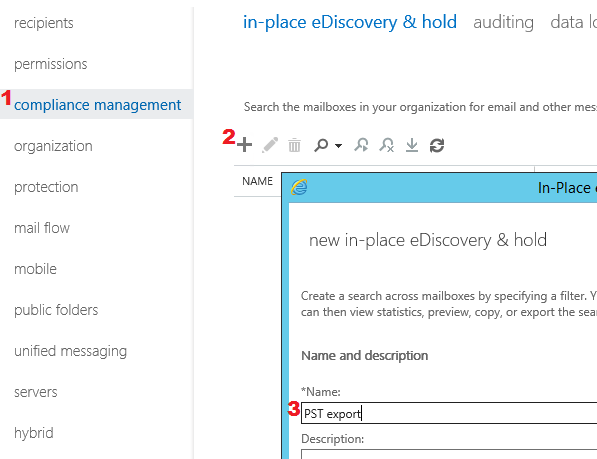Switch to the auditing tab
This screenshot has width=597, height=459.
click(x=503, y=22)
